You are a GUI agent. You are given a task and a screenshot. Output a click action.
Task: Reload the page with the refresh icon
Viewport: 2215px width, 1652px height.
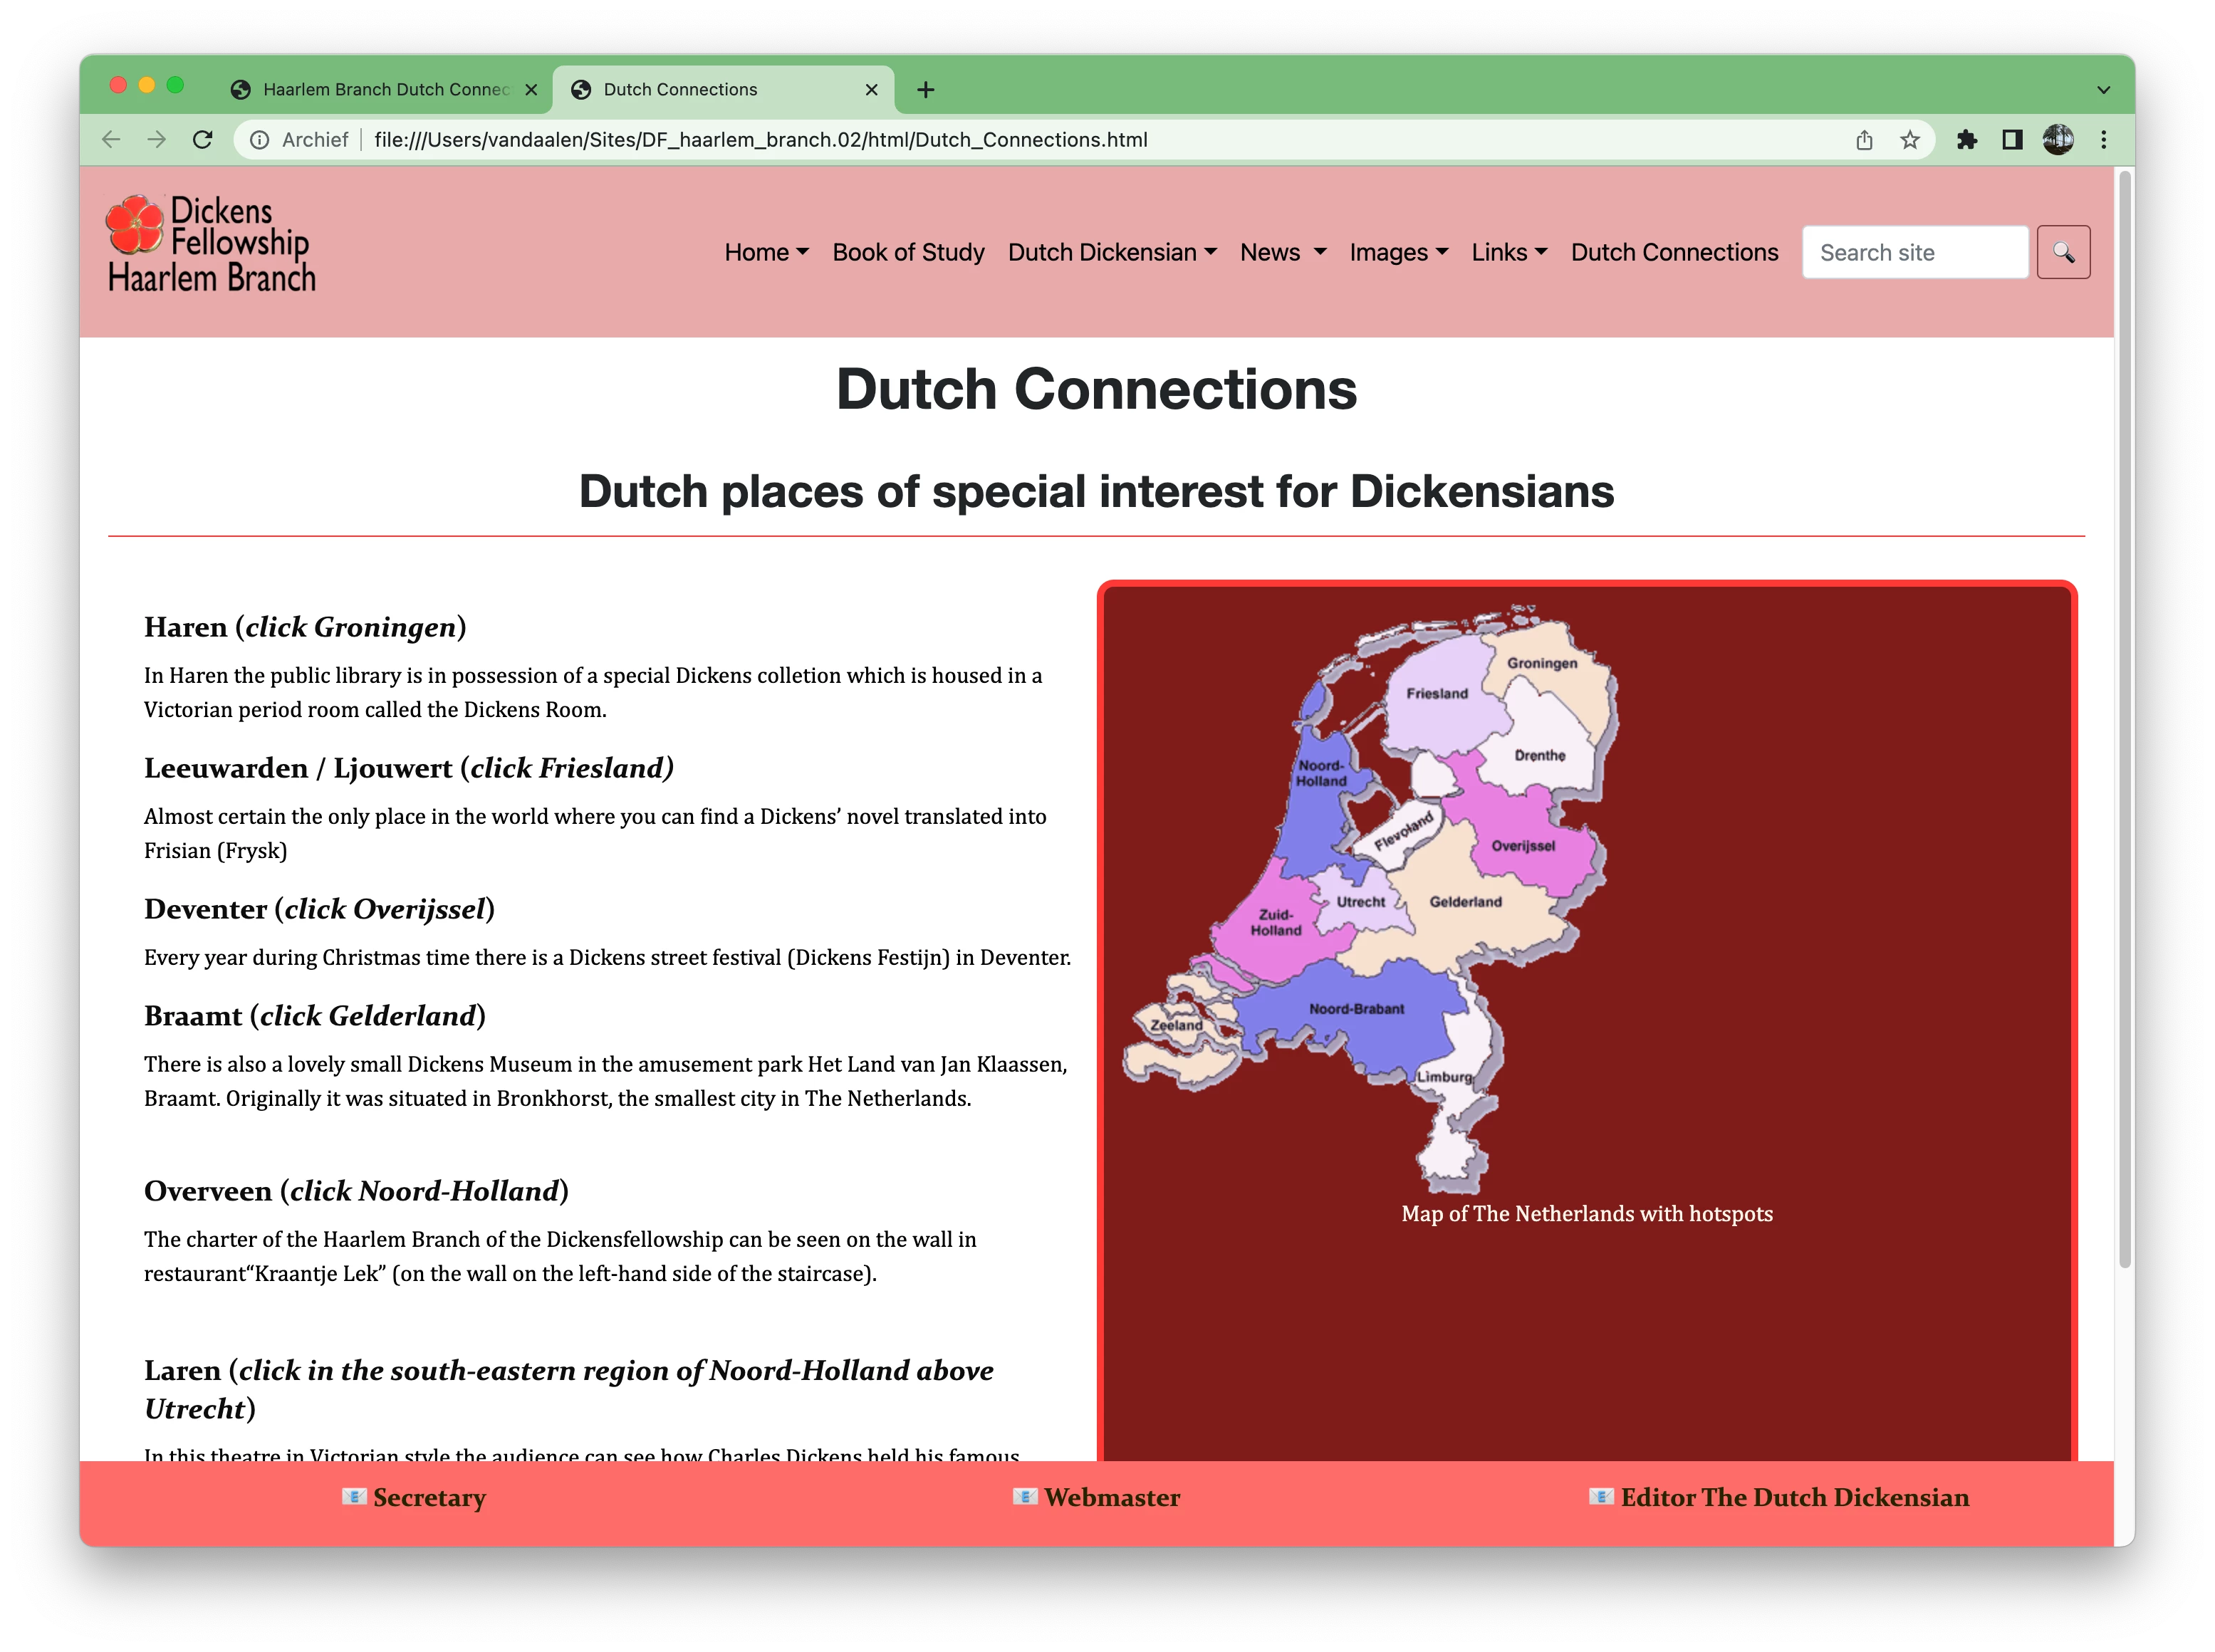pyautogui.click(x=203, y=140)
